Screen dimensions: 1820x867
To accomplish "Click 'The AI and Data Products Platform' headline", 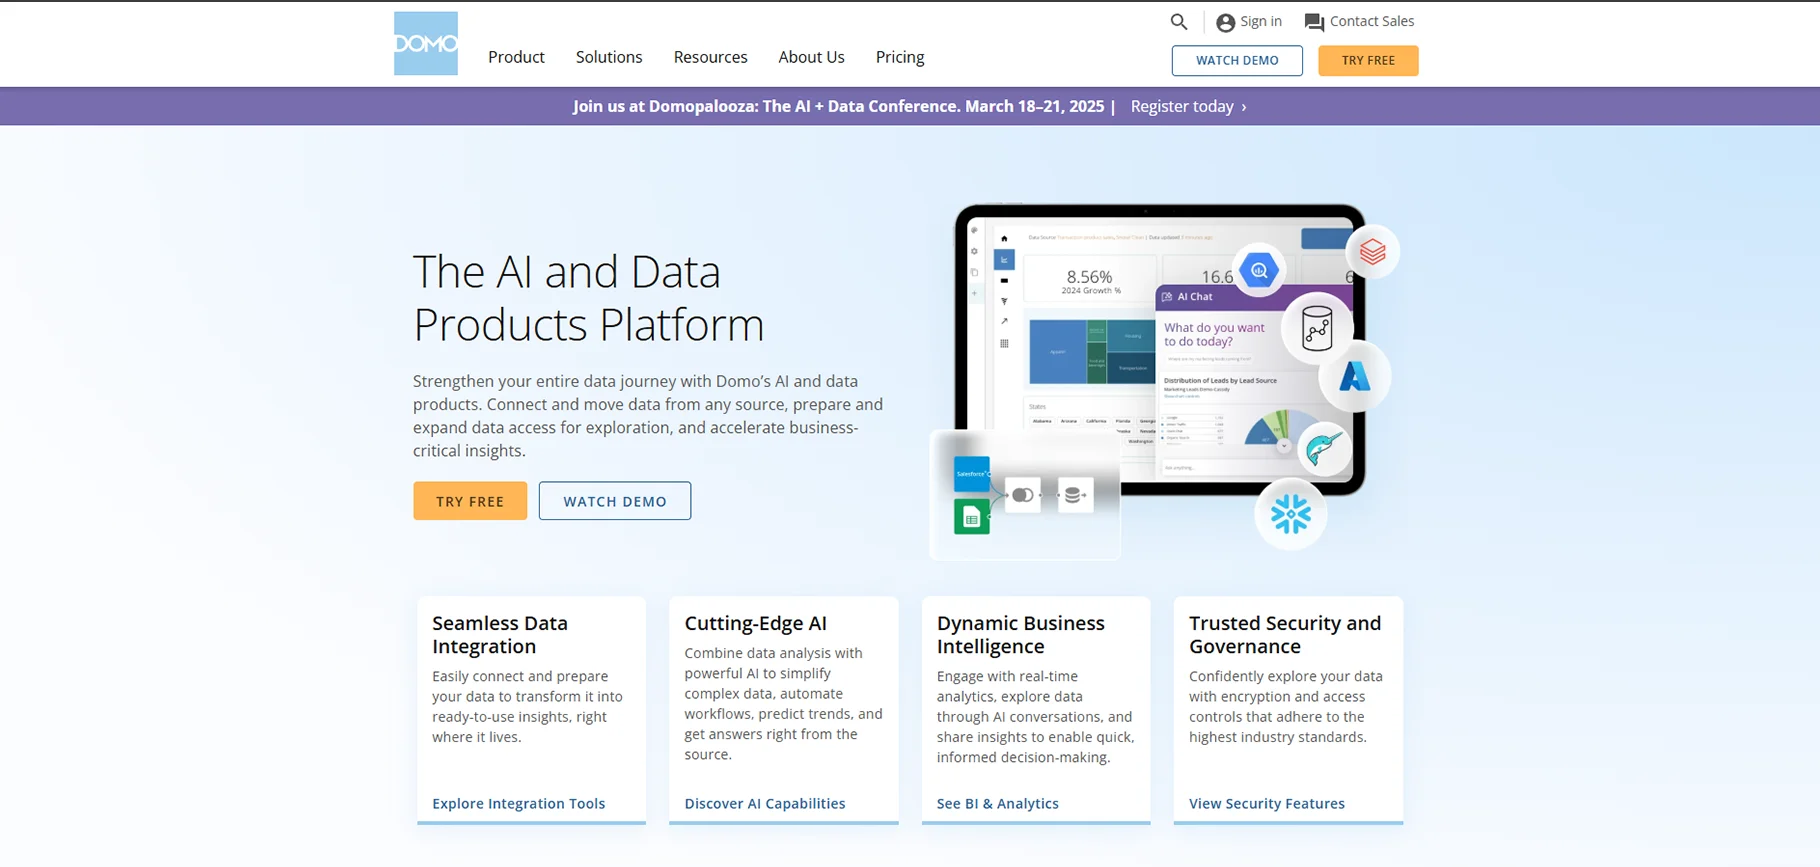I will click(589, 298).
